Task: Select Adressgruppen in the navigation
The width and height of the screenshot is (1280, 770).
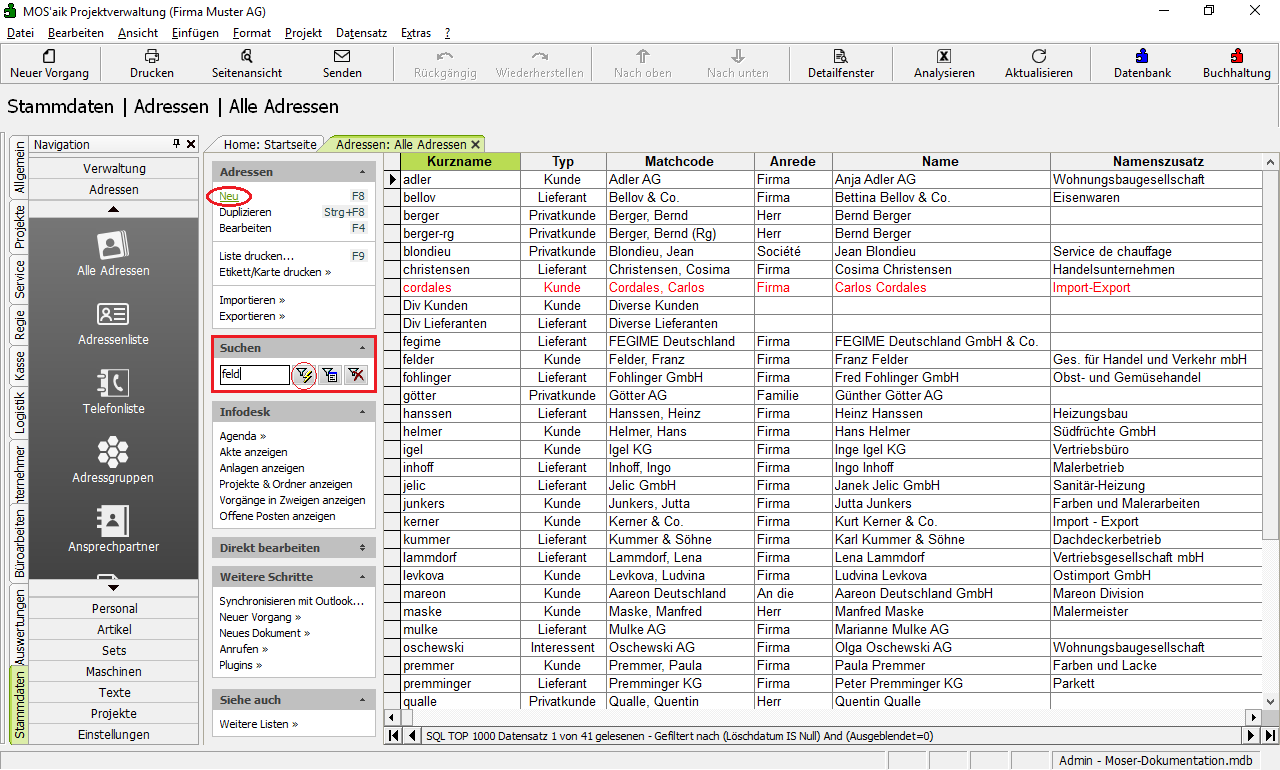Action: click(x=113, y=460)
